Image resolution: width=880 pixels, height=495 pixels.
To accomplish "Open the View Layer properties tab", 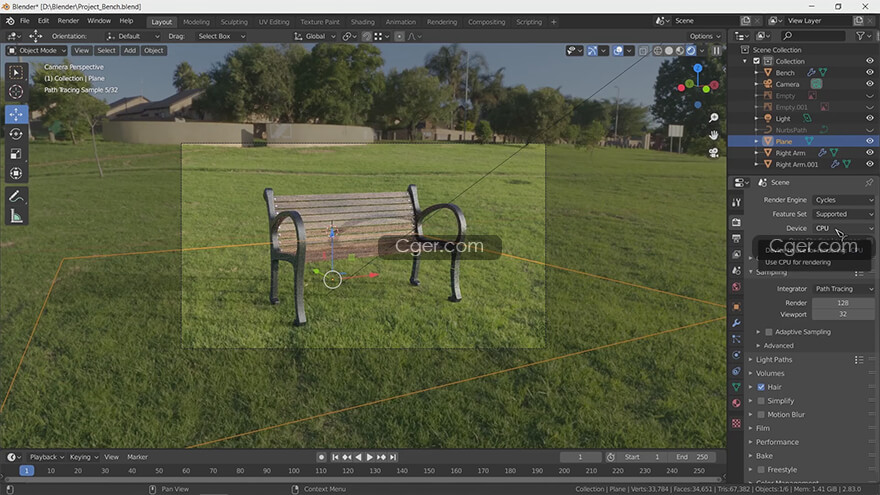I will (736, 255).
